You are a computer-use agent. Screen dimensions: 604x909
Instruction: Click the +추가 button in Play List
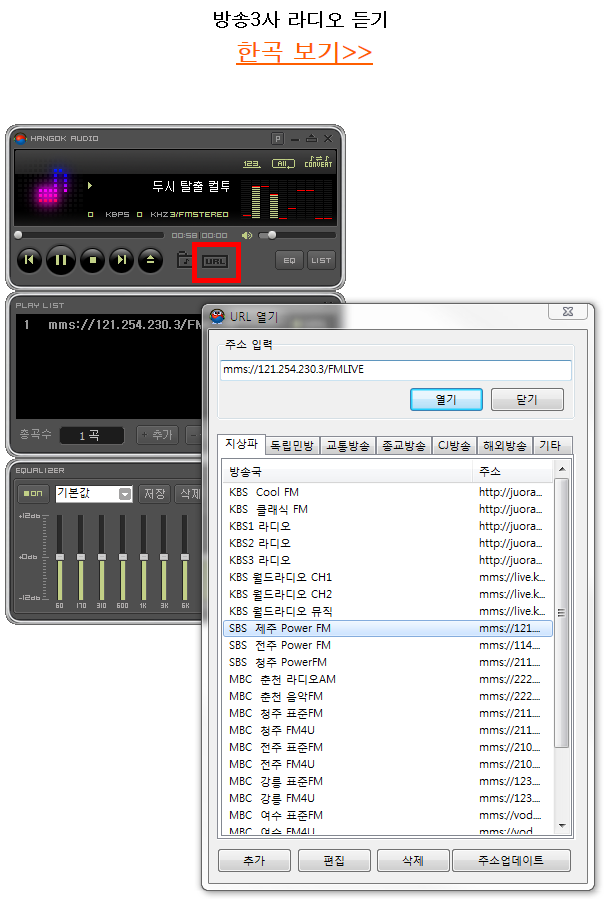pyautogui.click(x=158, y=435)
